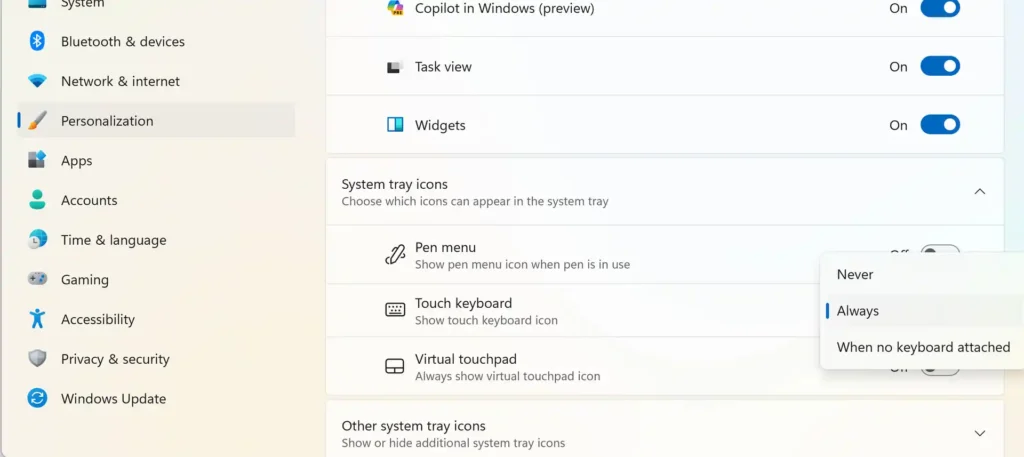Turn off Copilot in Windows toggle

(x=940, y=8)
